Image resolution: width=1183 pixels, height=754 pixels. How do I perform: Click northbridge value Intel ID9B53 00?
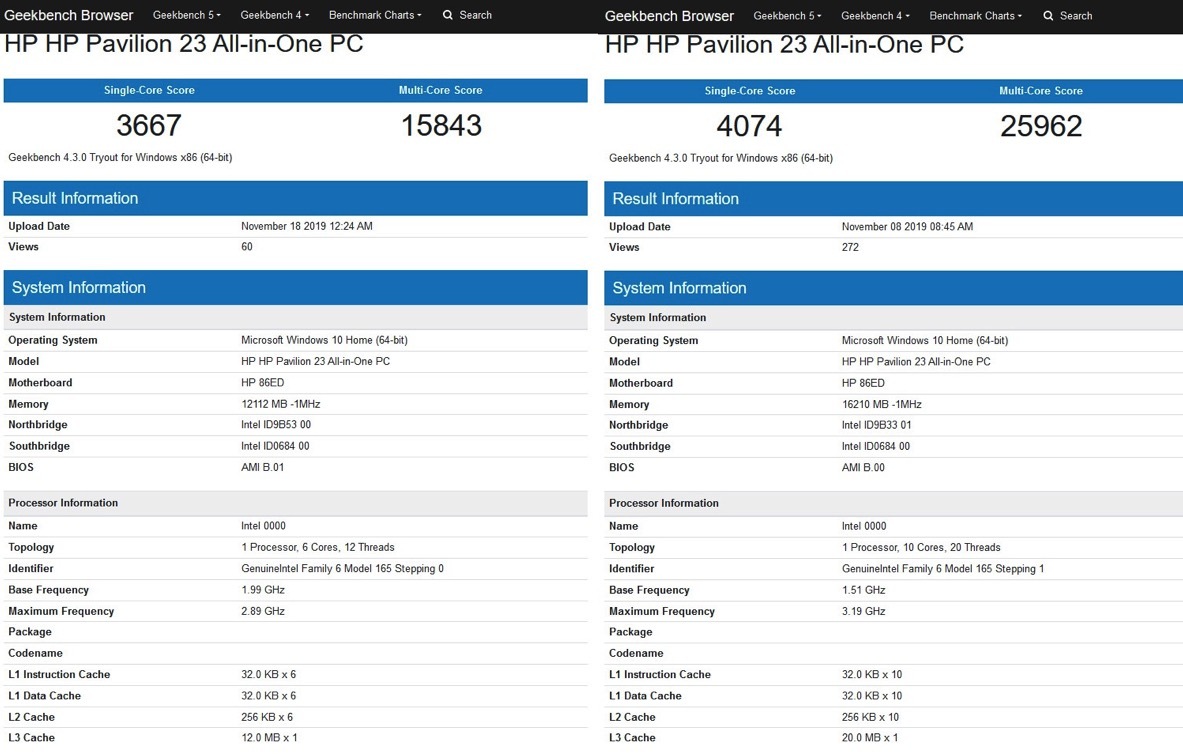[275, 425]
